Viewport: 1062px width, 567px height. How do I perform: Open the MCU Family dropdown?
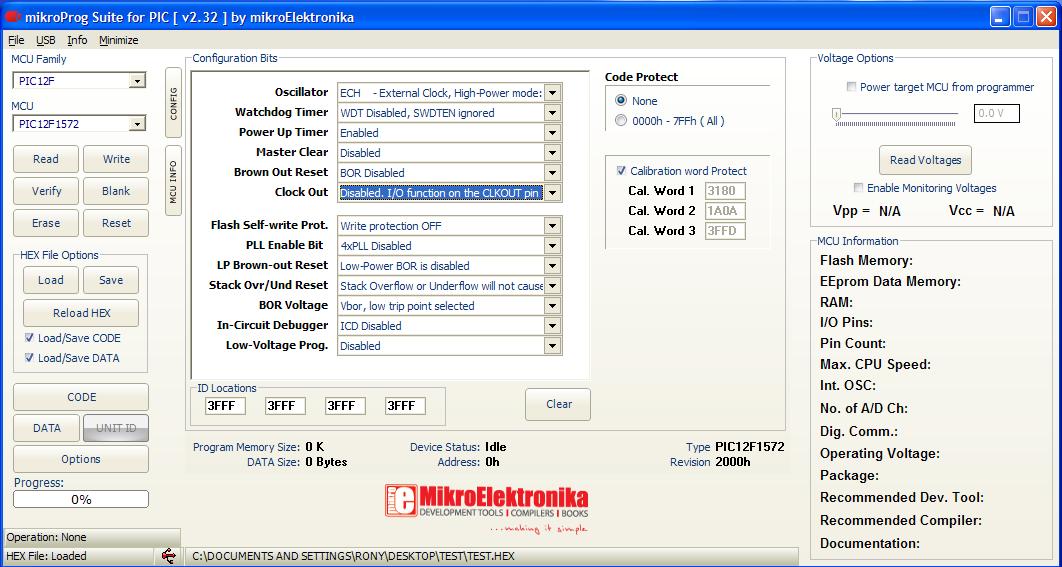(137, 81)
